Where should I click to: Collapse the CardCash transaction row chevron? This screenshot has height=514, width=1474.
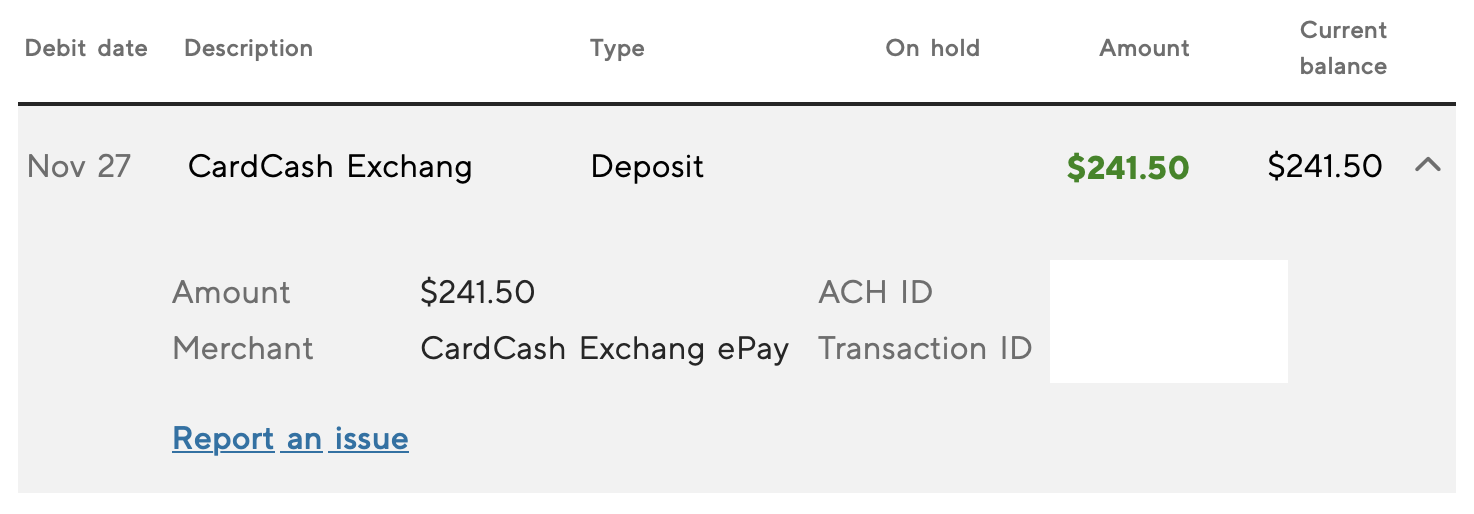coord(1428,165)
